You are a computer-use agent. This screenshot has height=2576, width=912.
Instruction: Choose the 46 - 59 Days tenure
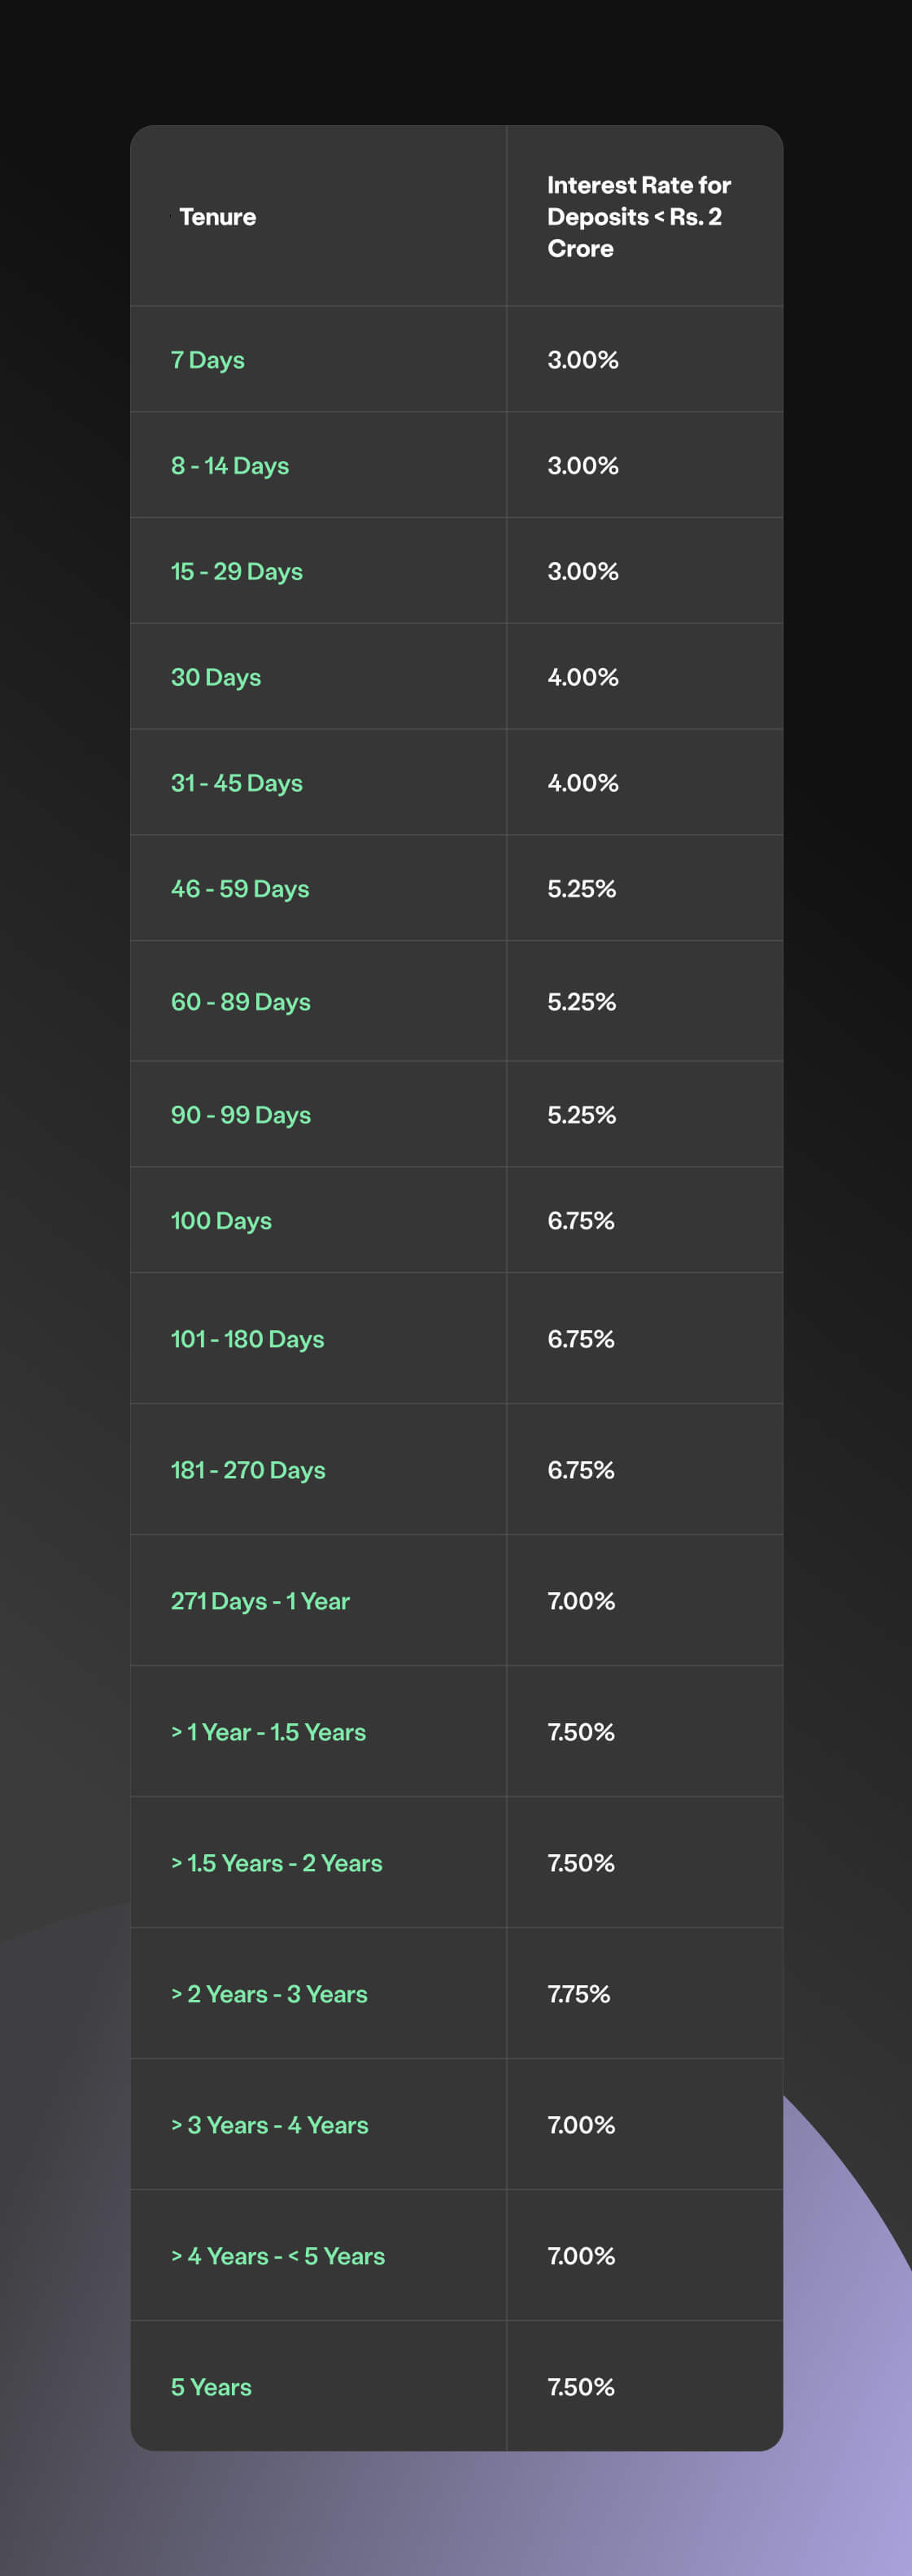240,889
